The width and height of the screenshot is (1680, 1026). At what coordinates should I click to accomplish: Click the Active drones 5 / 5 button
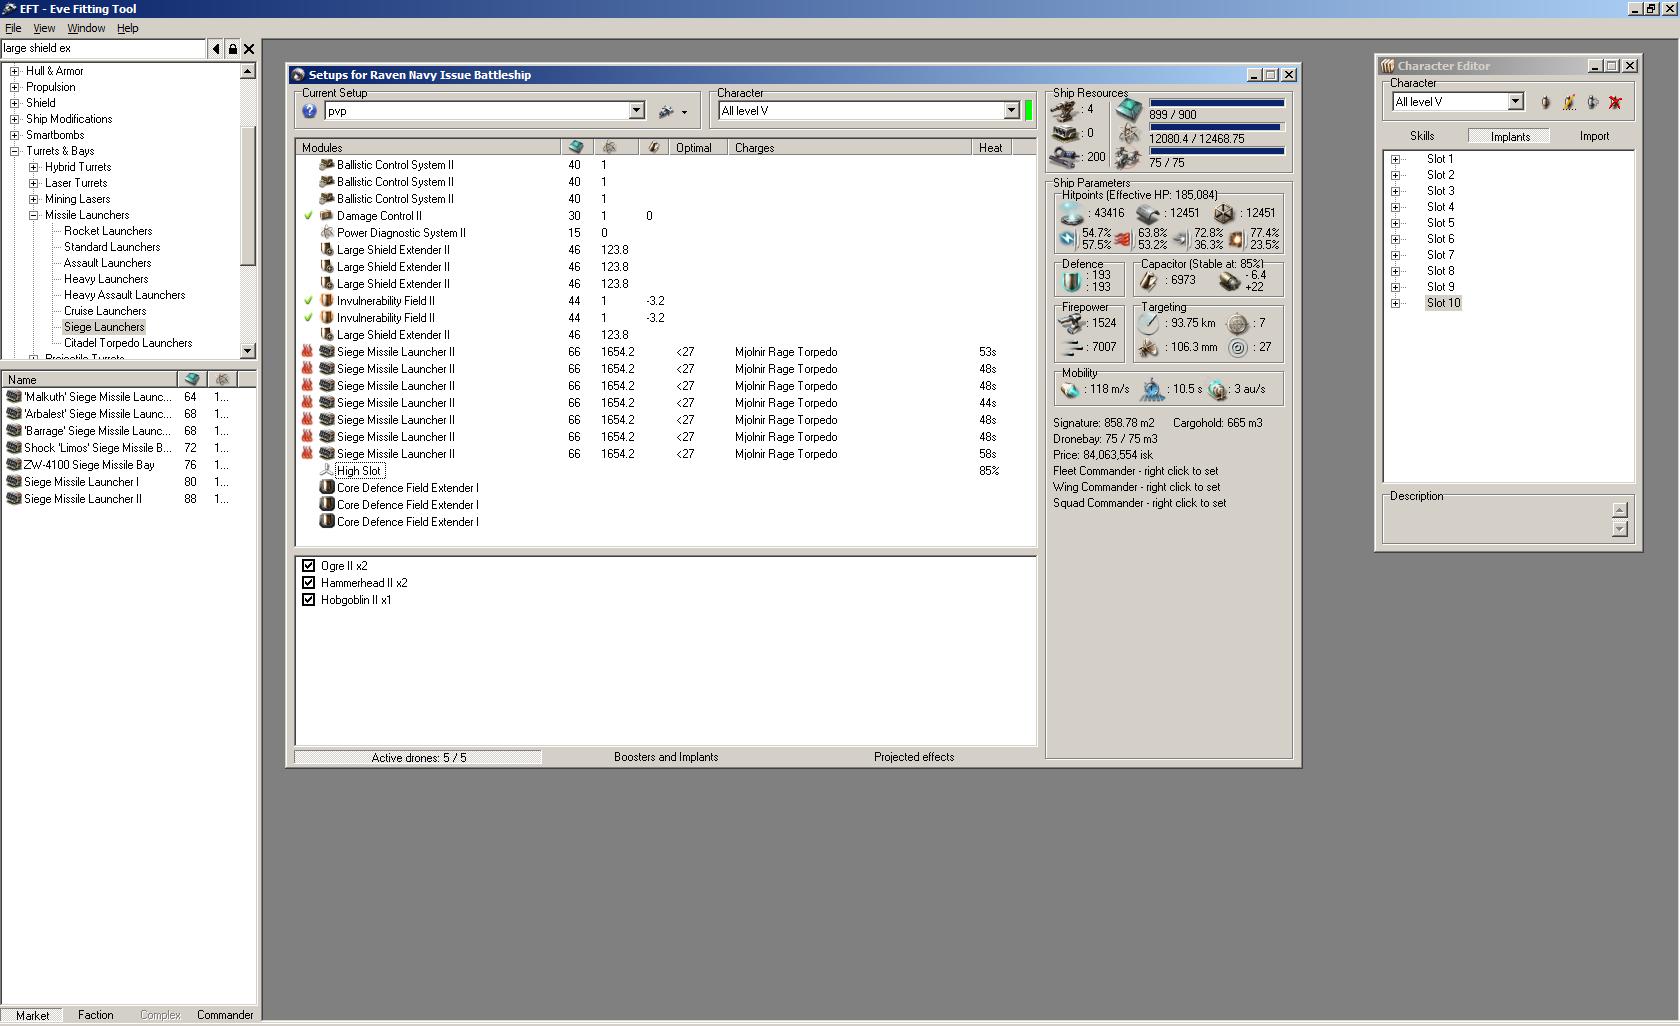pos(418,758)
